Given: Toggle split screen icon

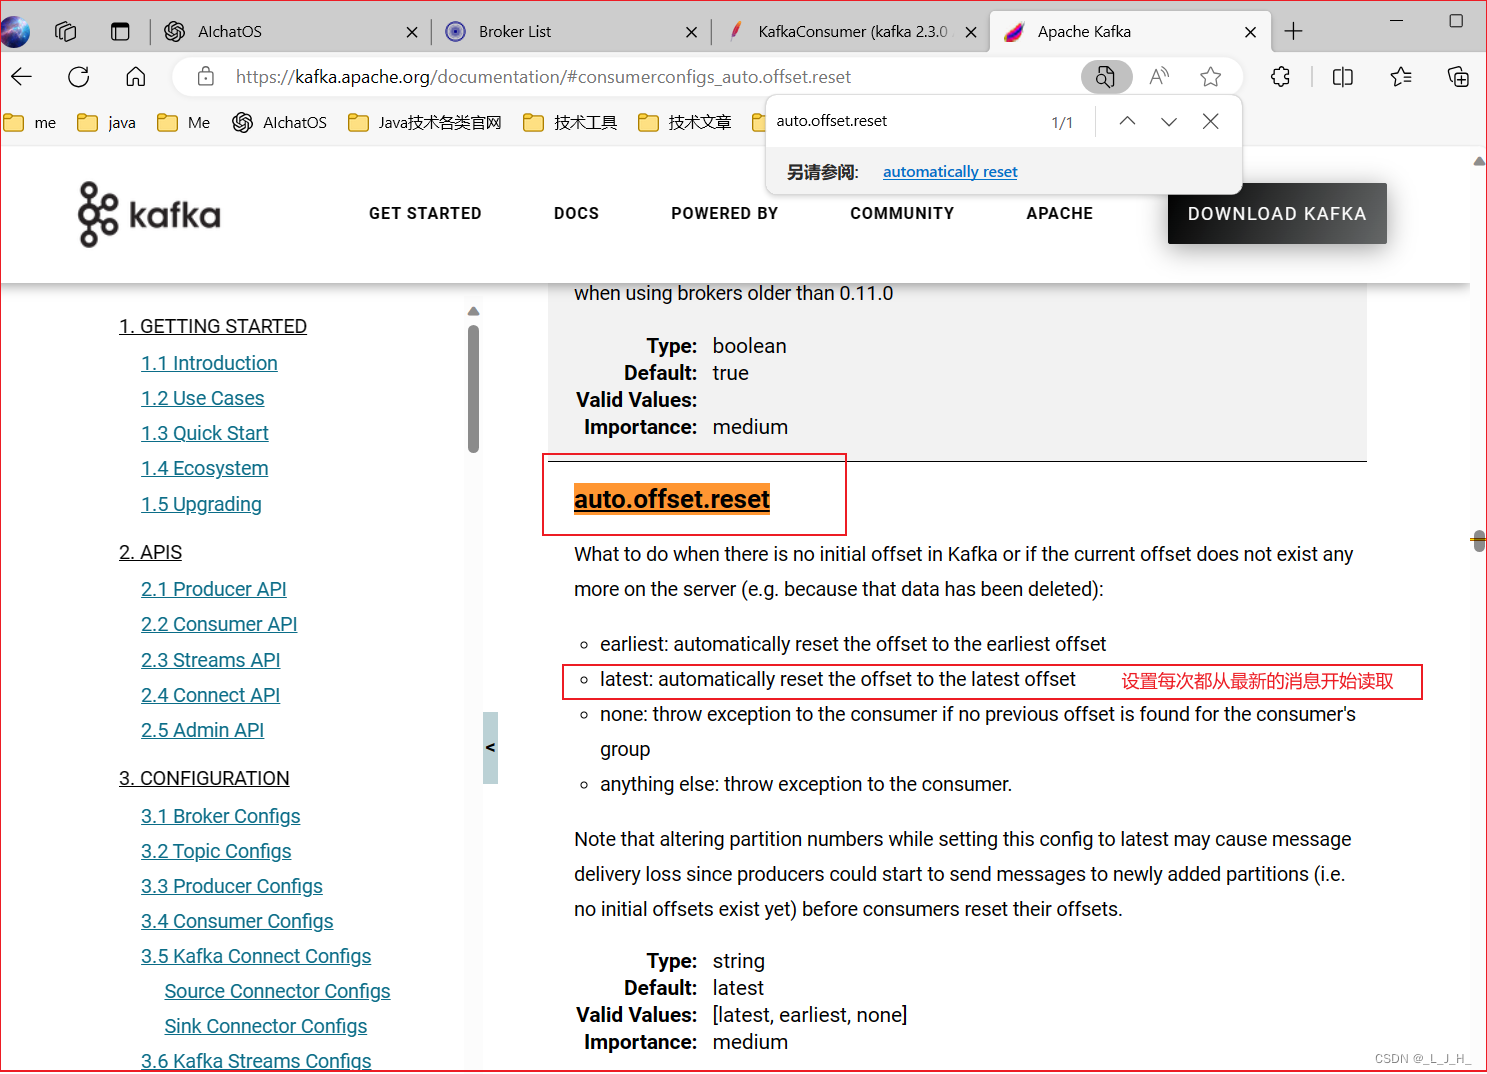Looking at the screenshot, I should tap(1343, 77).
